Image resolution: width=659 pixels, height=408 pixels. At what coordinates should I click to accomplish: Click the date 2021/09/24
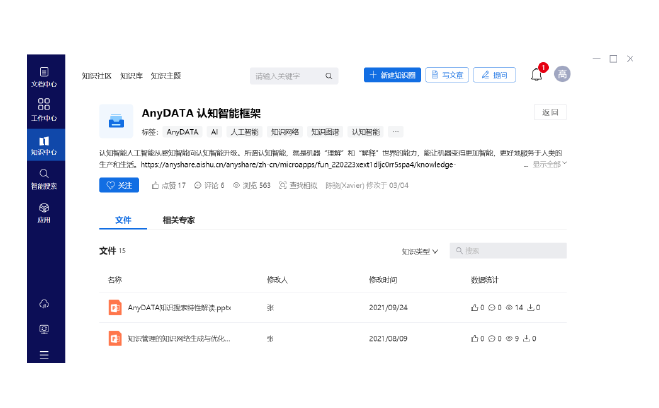click(388, 308)
